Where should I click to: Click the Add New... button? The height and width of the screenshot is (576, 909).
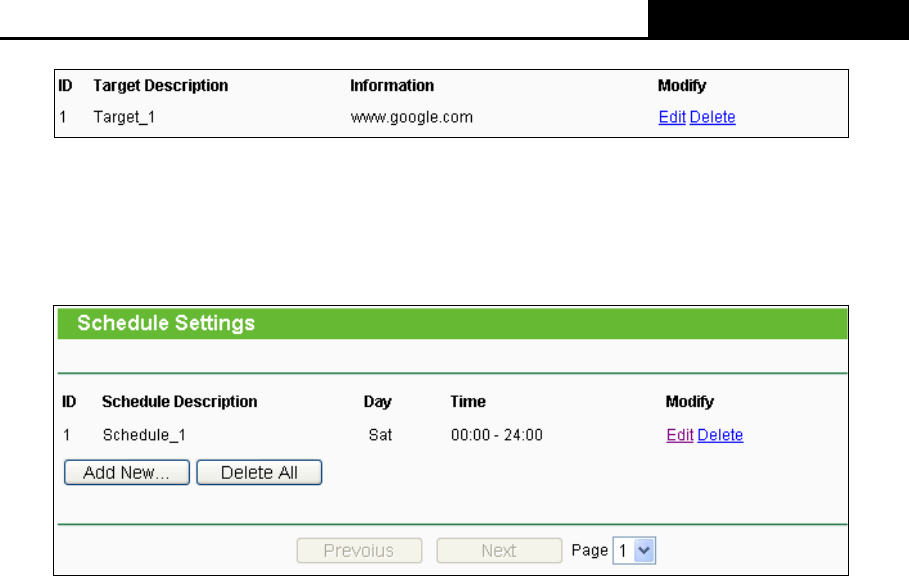coord(126,472)
